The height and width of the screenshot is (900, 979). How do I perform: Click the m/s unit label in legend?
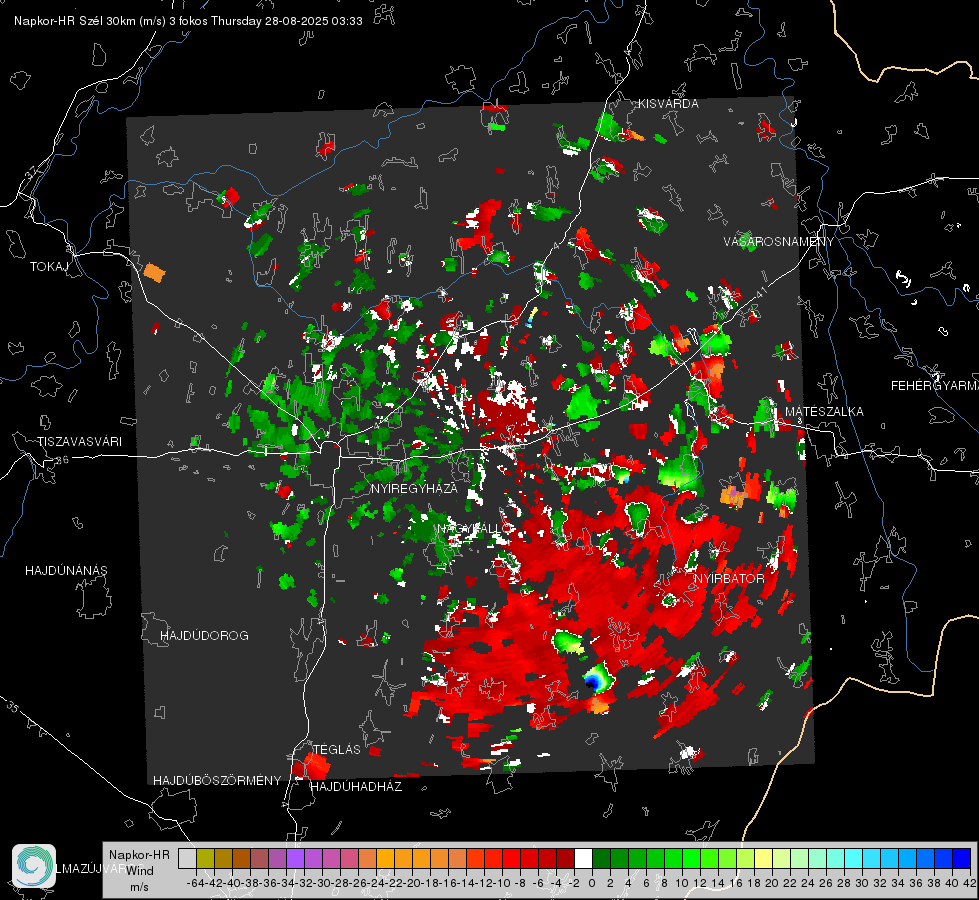[x=139, y=887]
